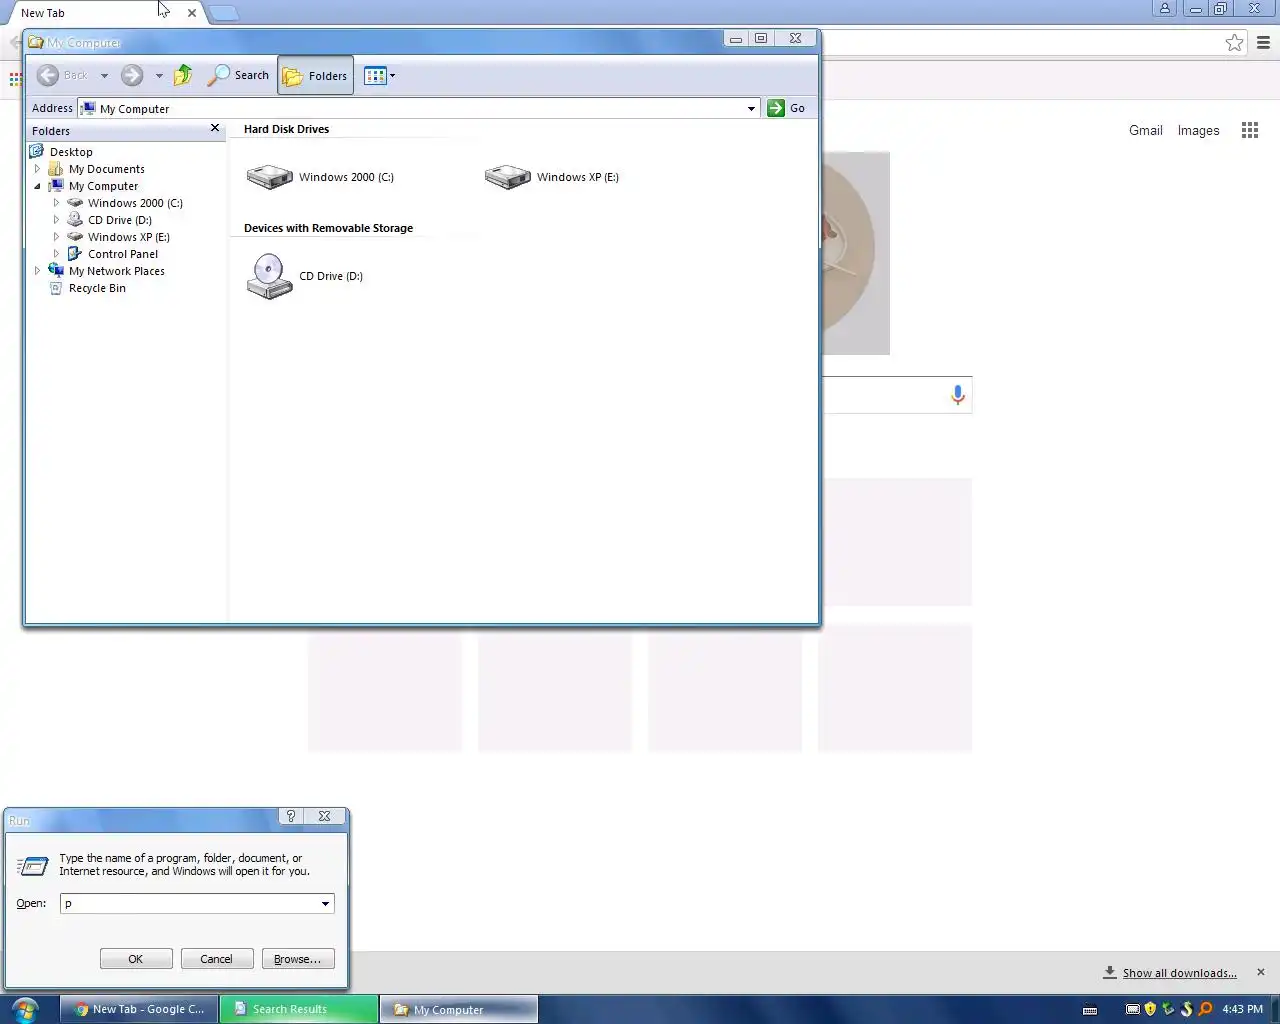Switch to Search Results taskbar button

pos(299,1009)
